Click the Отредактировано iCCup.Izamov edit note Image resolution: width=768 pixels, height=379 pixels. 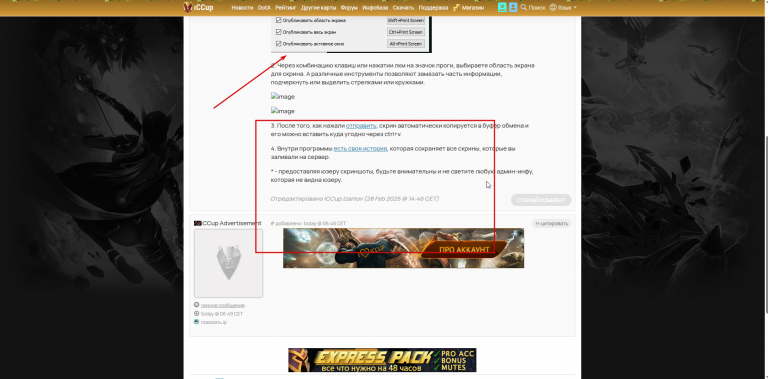tap(355, 199)
